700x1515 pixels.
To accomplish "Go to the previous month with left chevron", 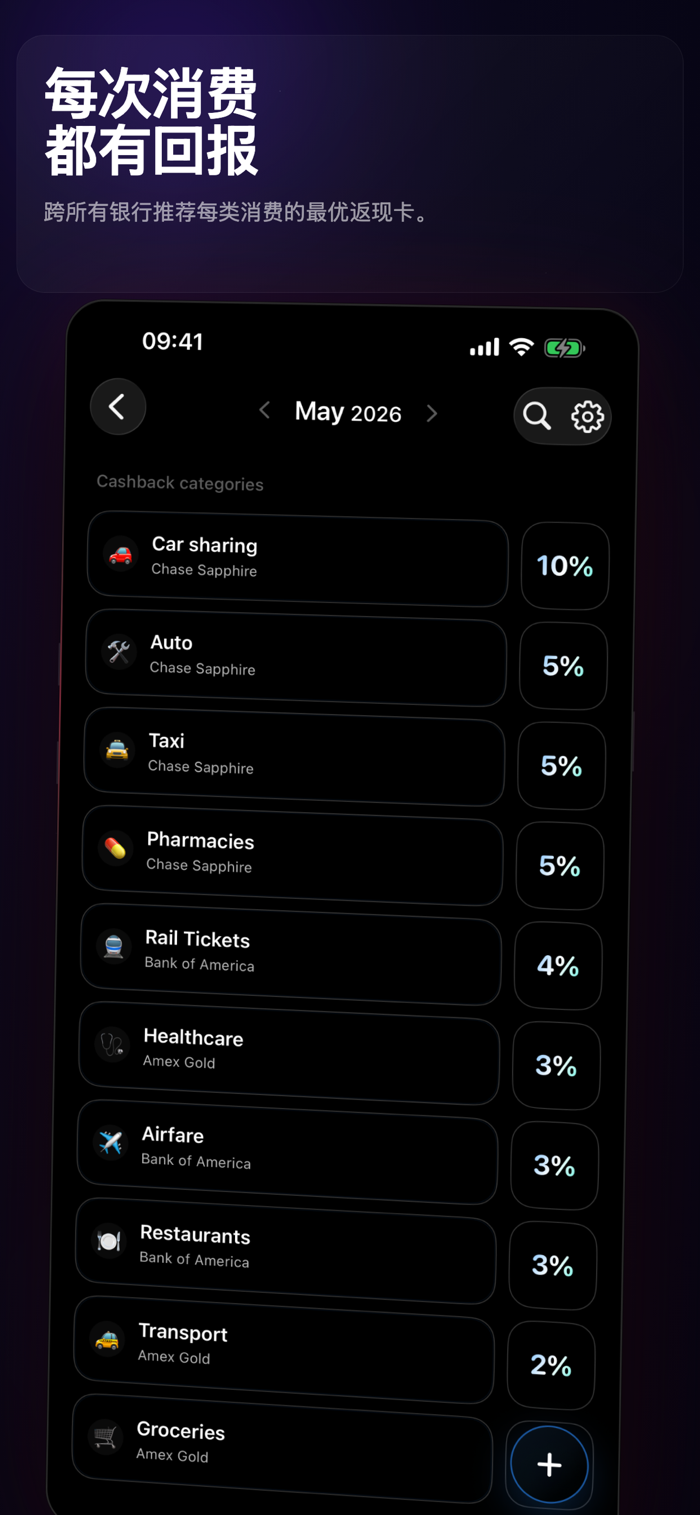I will point(265,410).
